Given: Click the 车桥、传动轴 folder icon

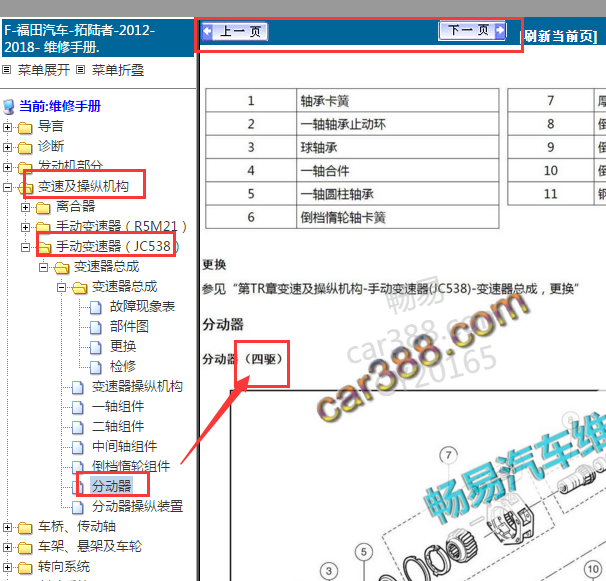Looking at the screenshot, I should click(x=25, y=527).
